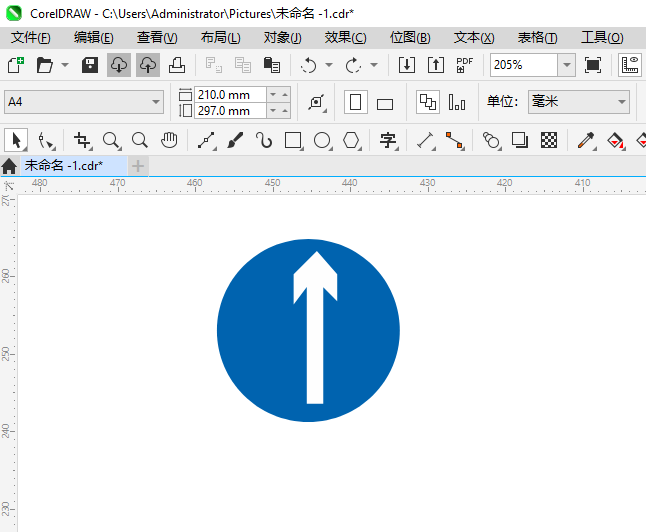Toggle full-screen preview icon

(592, 65)
